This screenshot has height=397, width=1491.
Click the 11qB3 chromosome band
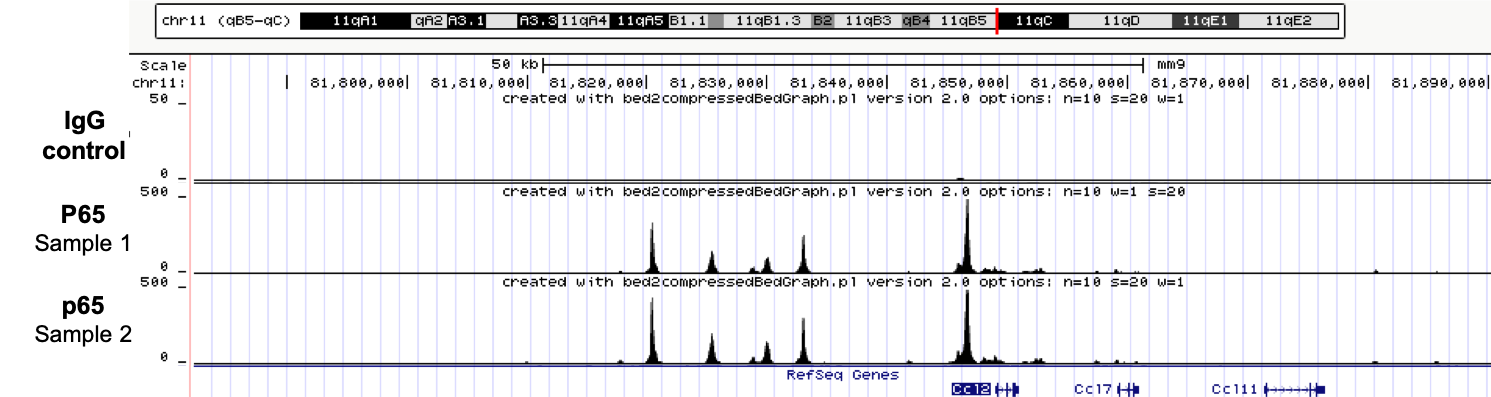pyautogui.click(x=868, y=20)
